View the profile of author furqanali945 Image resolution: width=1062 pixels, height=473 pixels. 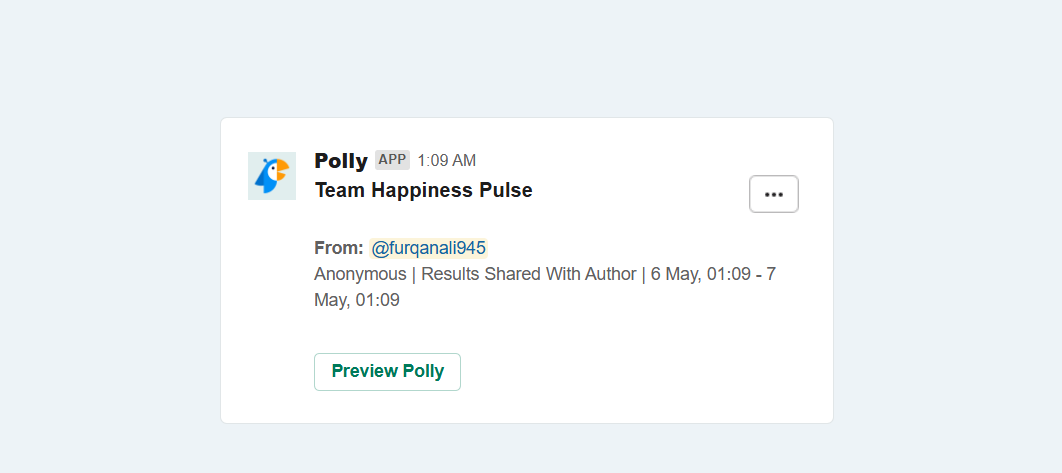coord(428,249)
